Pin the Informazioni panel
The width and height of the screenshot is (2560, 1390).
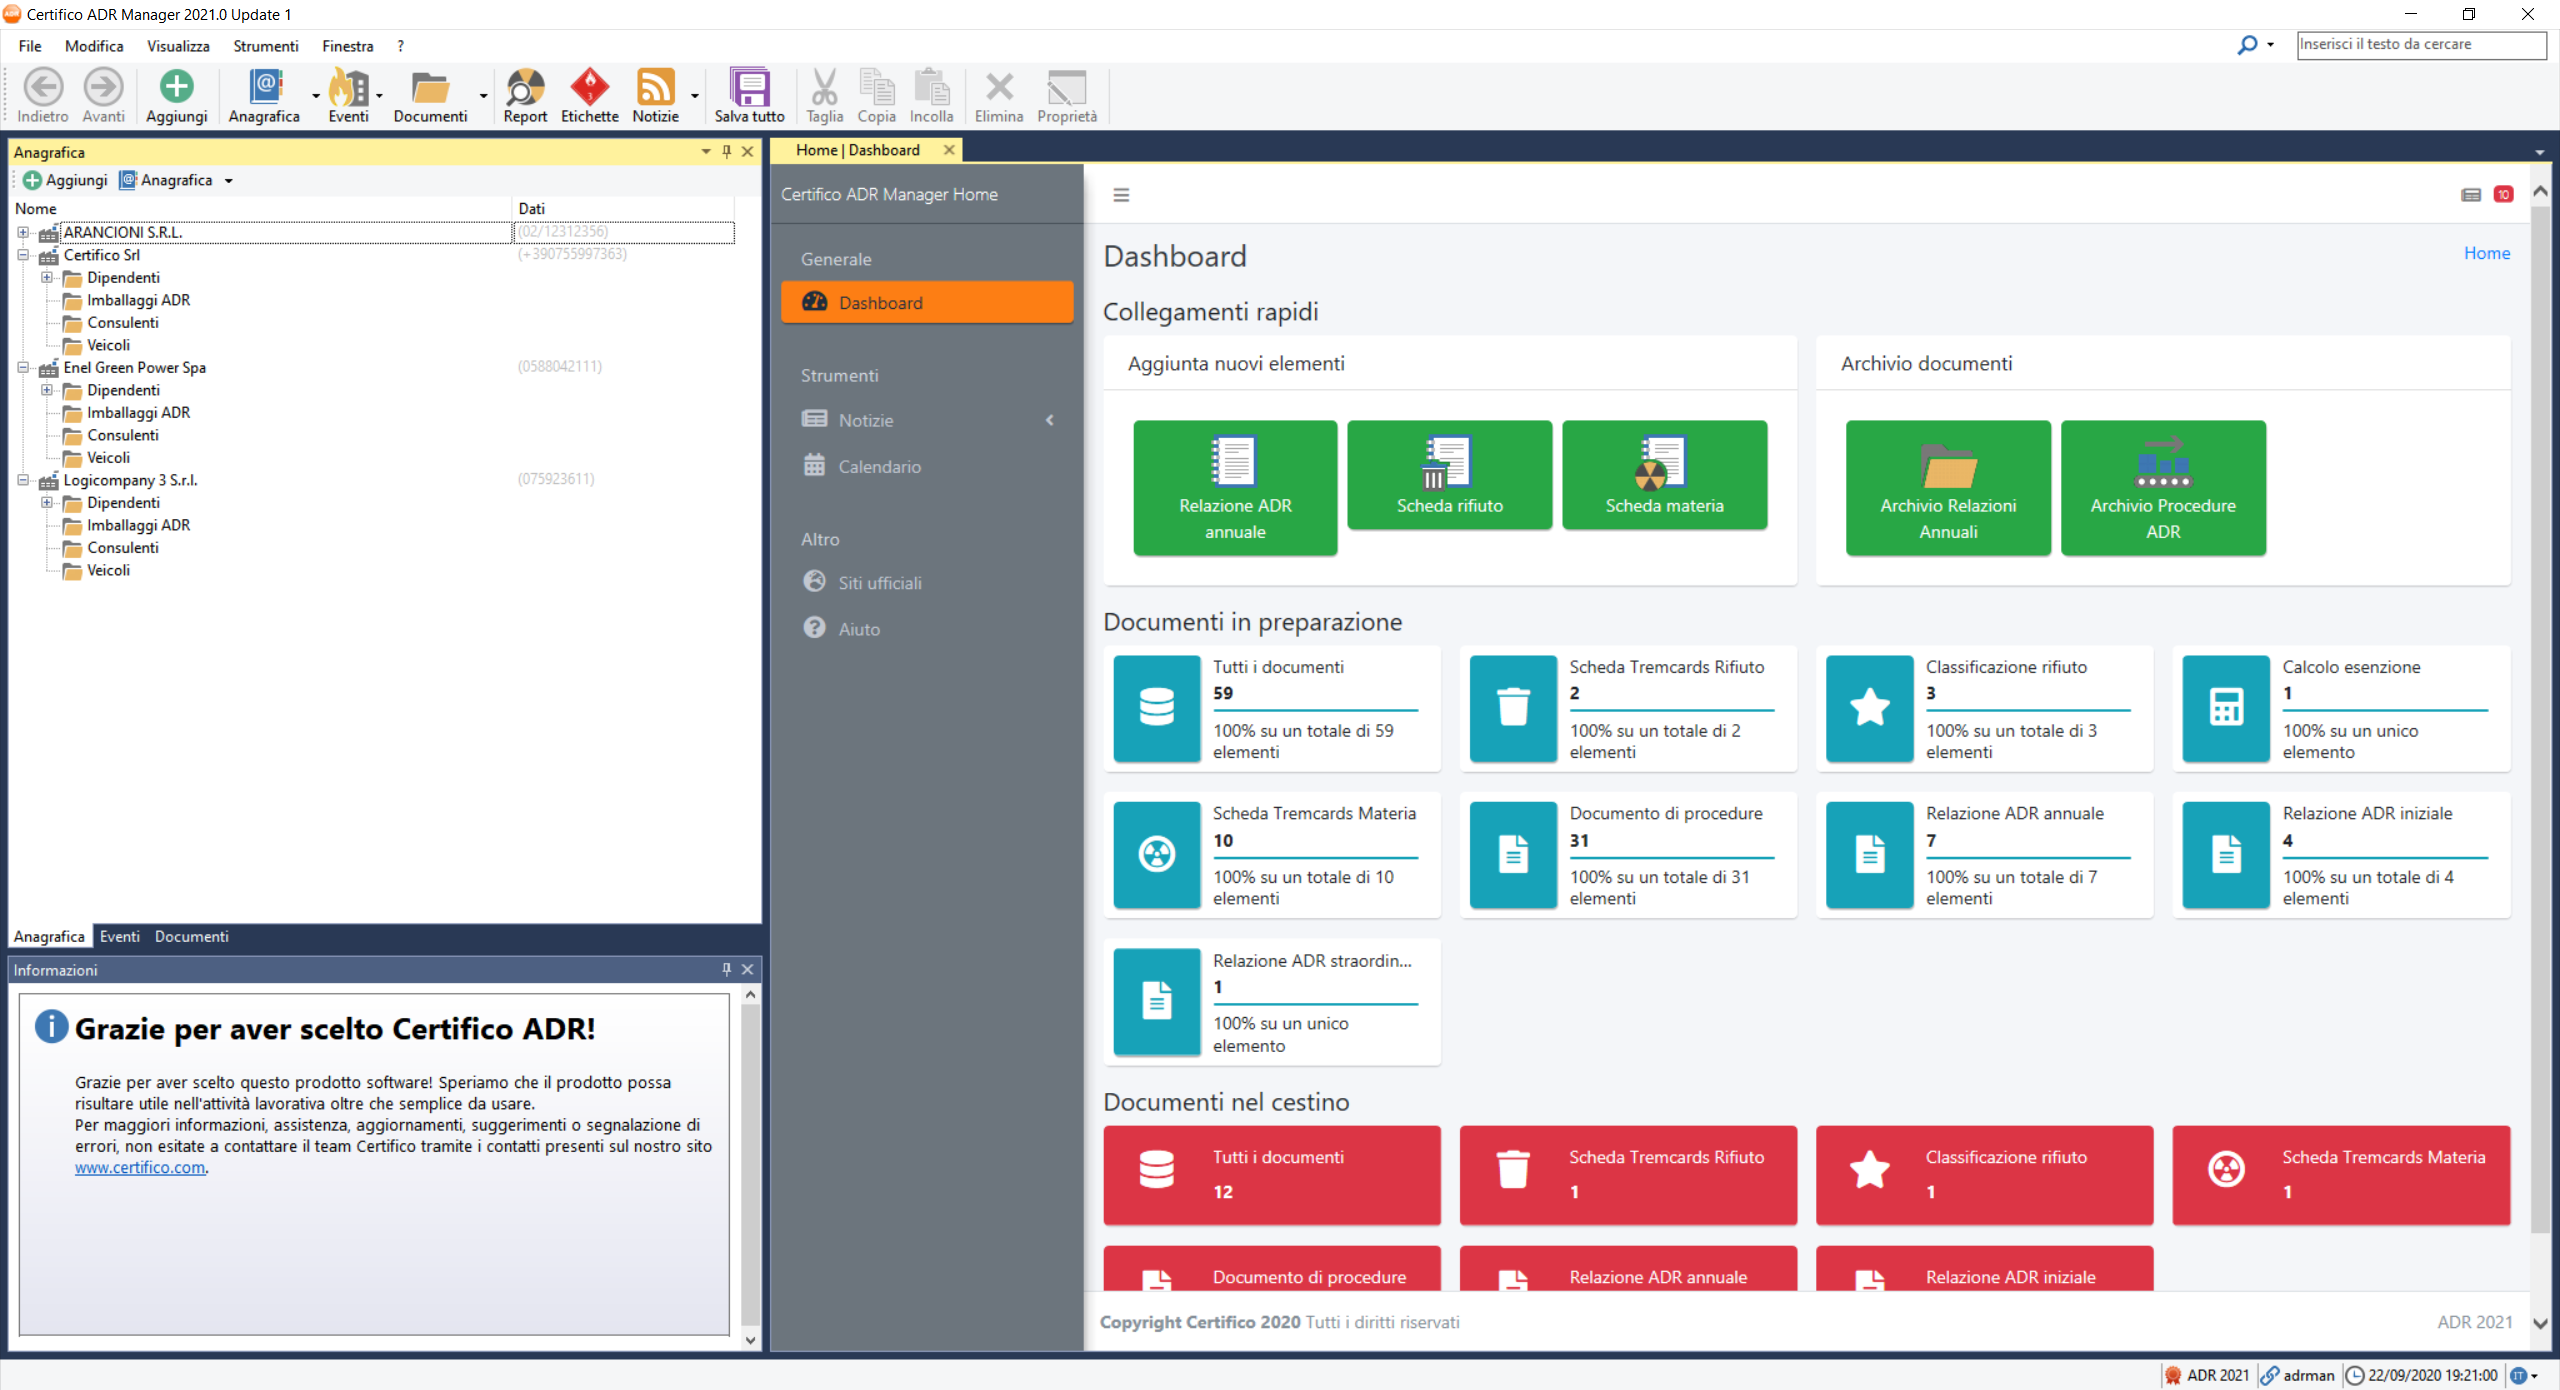point(727,969)
